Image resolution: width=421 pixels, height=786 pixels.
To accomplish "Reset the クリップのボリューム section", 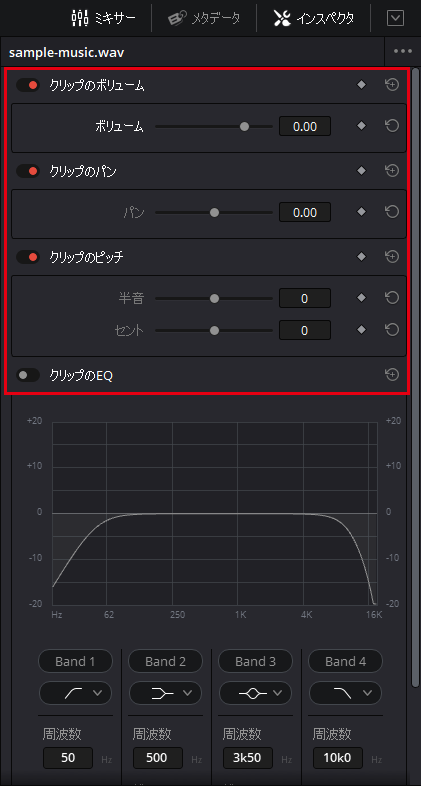I will [x=392, y=85].
